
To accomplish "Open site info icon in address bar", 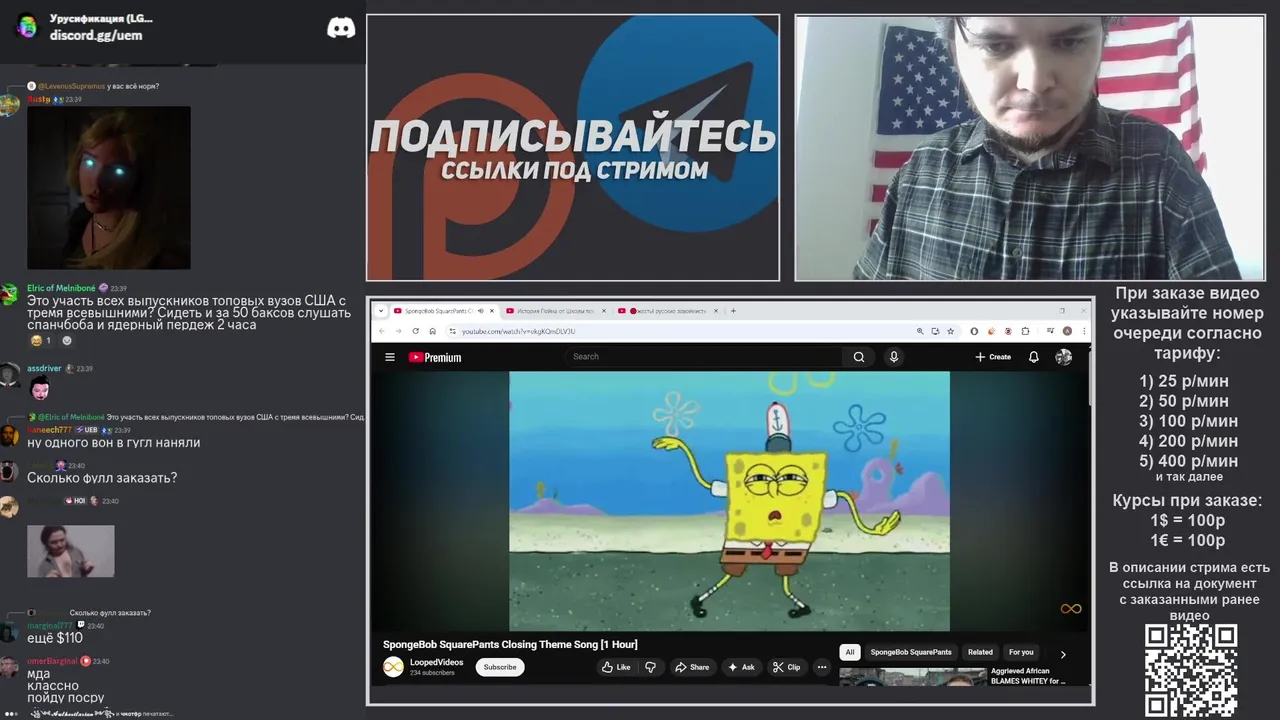I will click(452, 331).
